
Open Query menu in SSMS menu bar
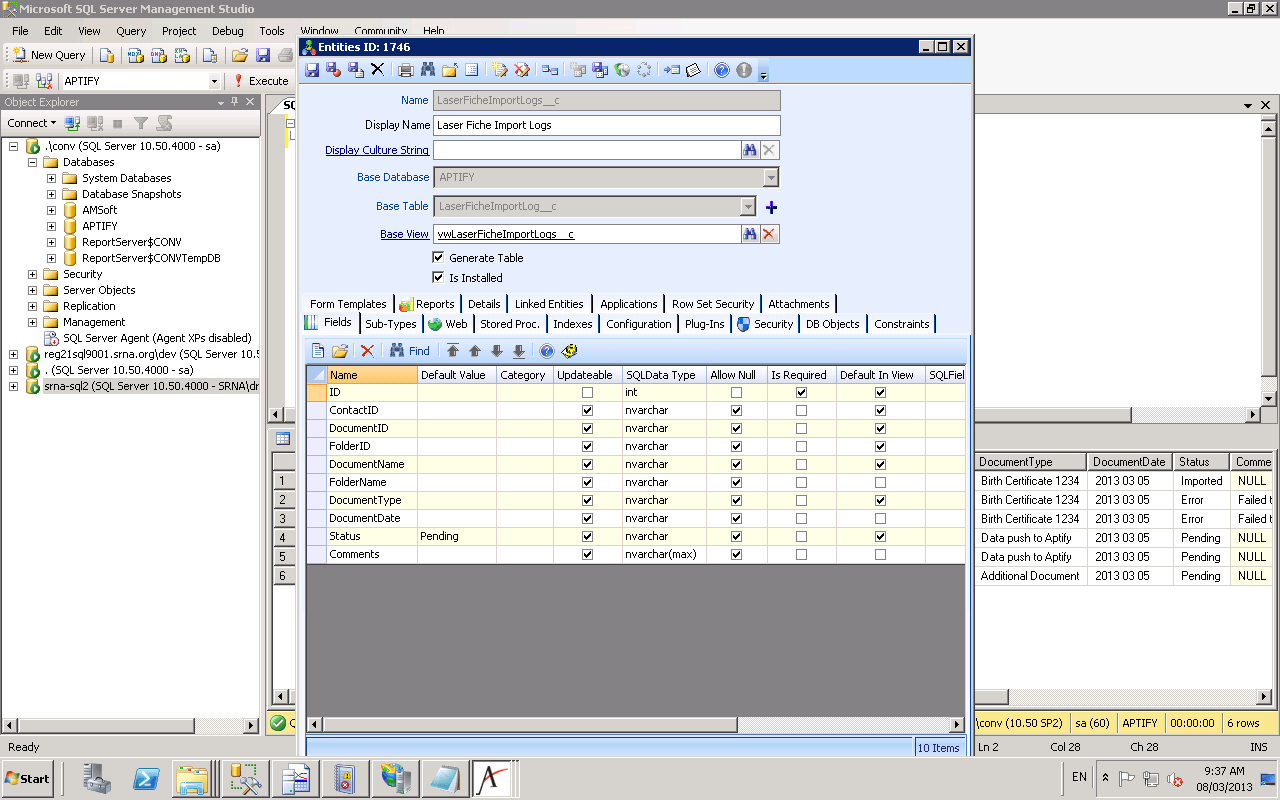(131, 31)
